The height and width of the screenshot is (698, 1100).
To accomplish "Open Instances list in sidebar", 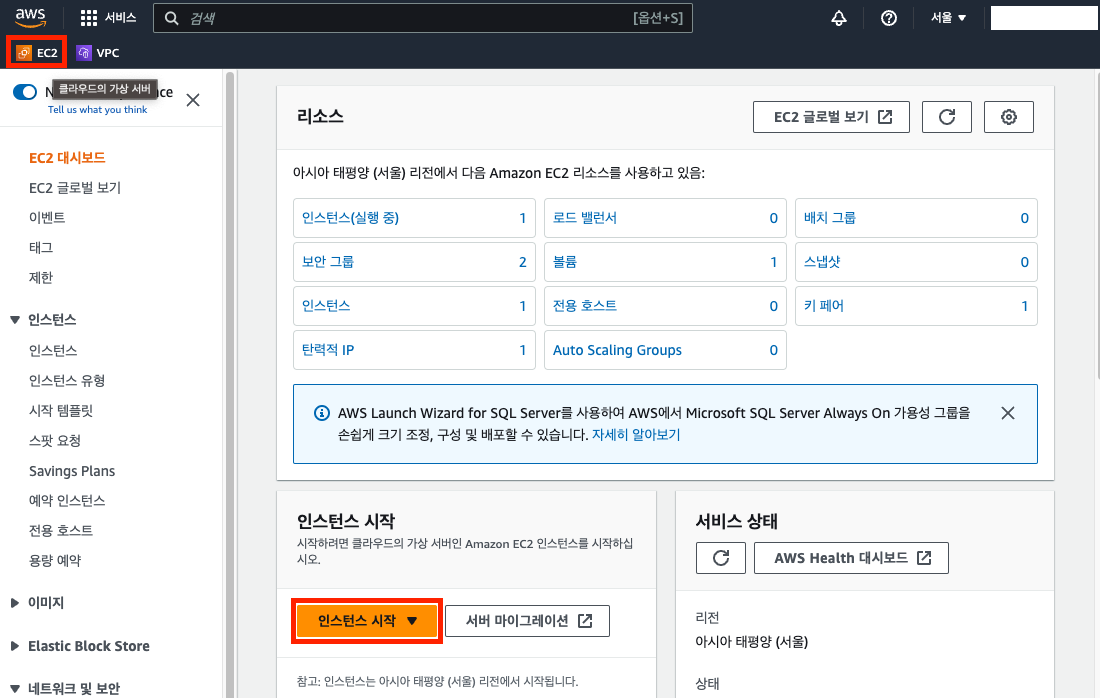I will click(53, 351).
